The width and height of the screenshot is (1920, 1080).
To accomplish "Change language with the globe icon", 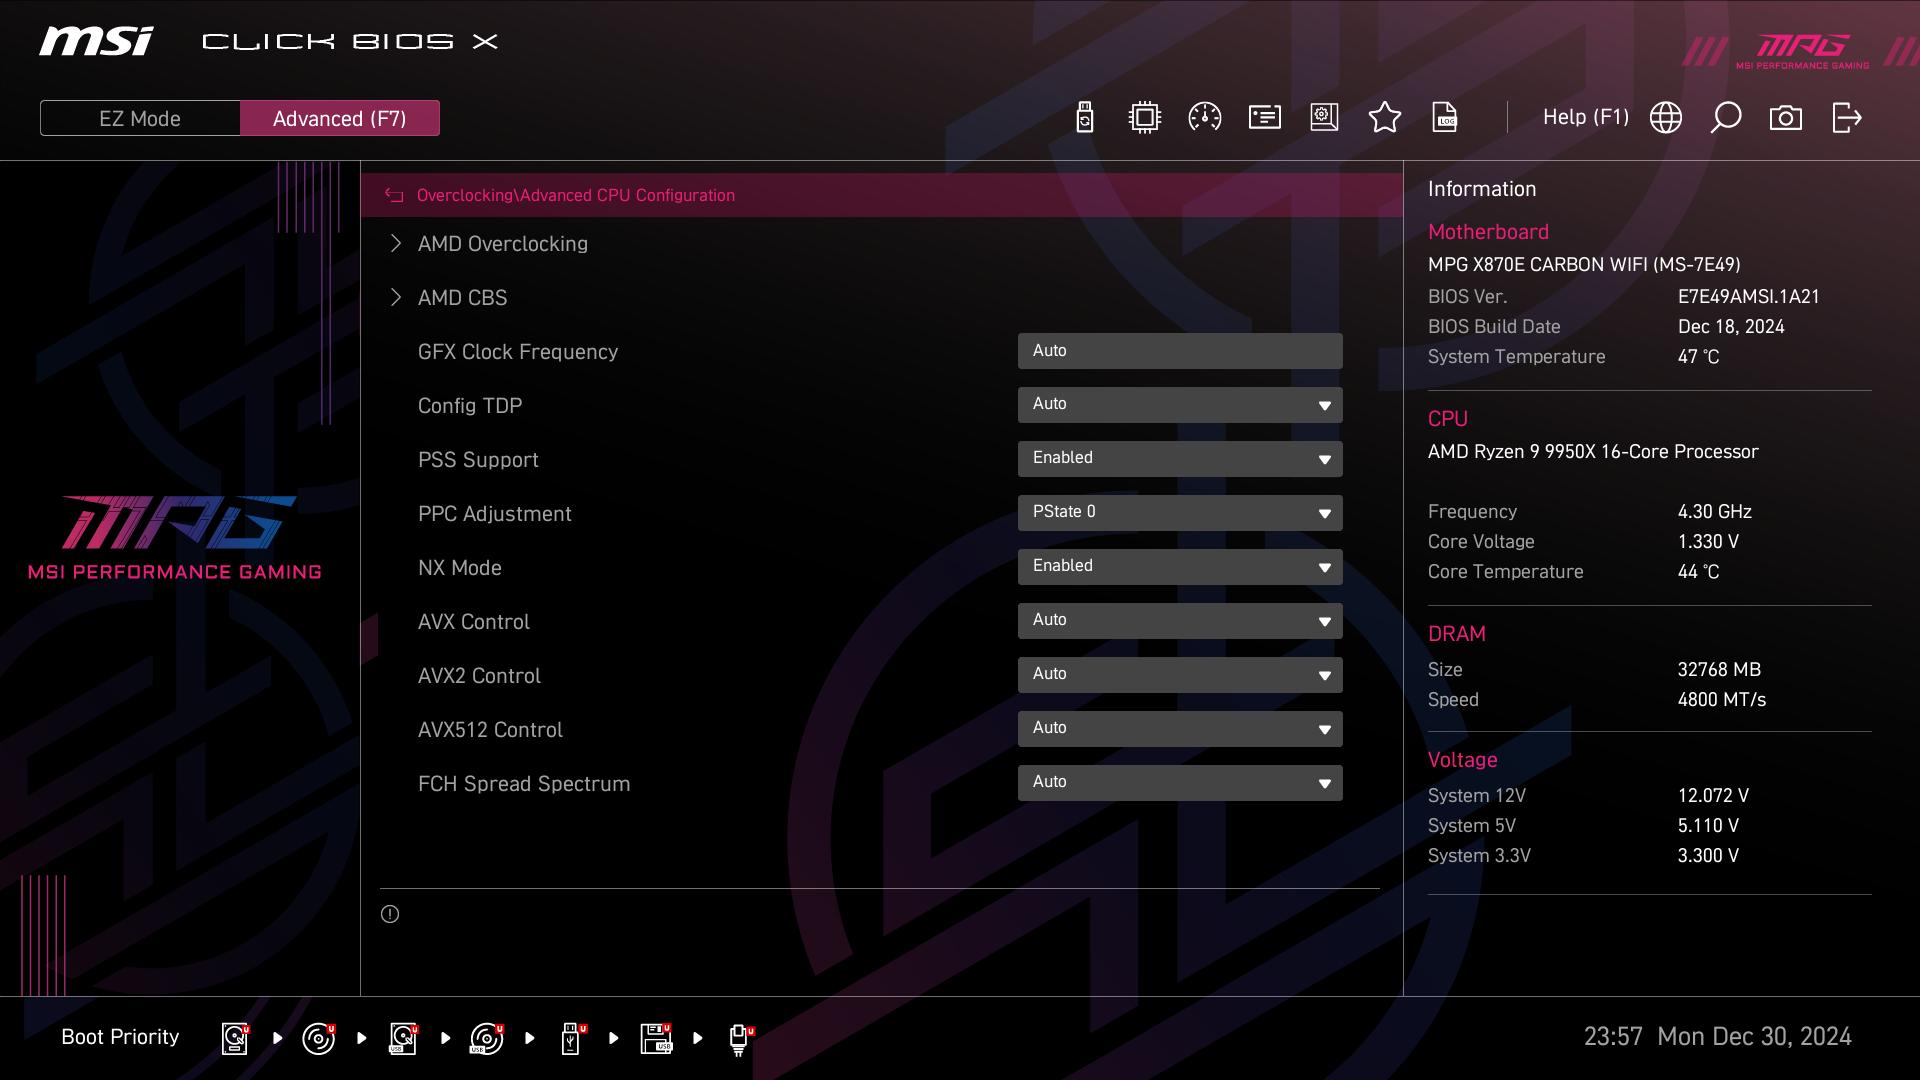I will 1665,118.
